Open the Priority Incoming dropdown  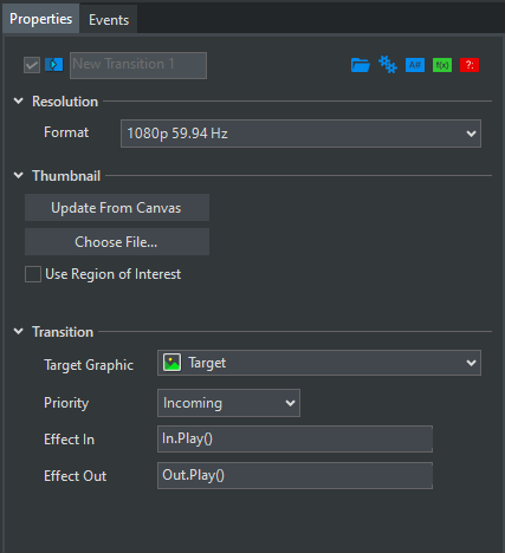coord(229,403)
